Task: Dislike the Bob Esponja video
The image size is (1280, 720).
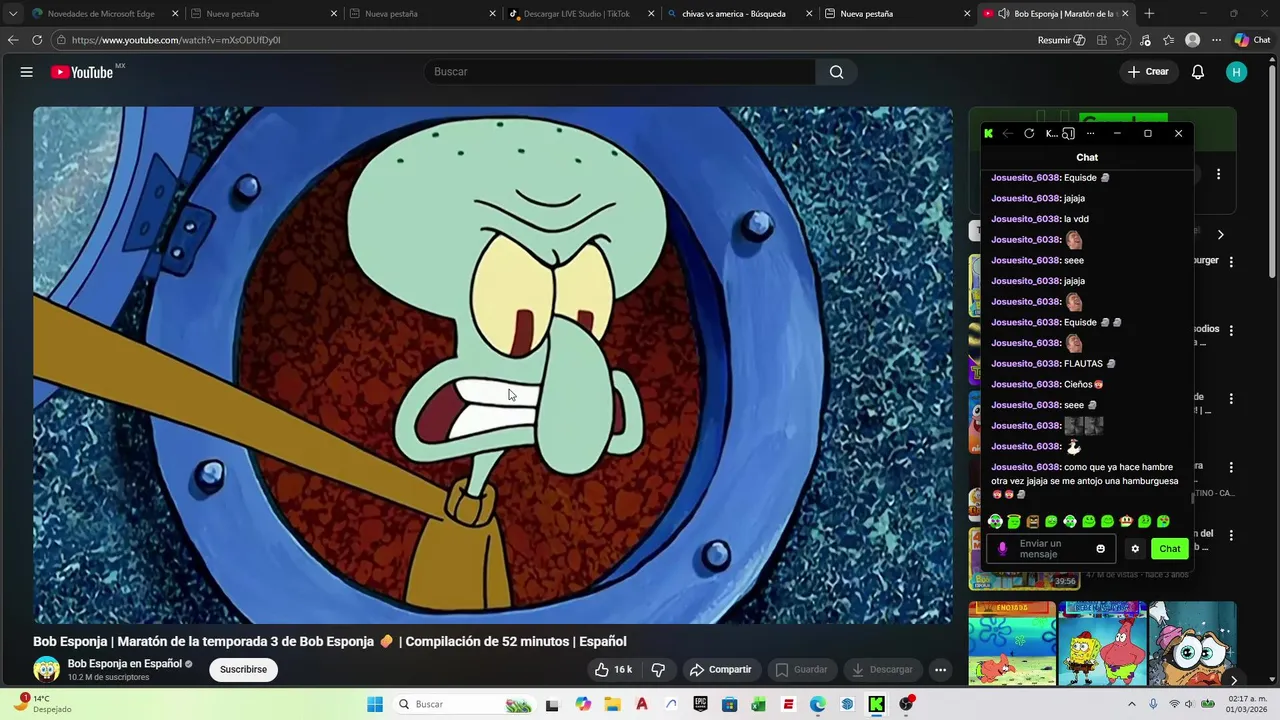Action: (658, 669)
